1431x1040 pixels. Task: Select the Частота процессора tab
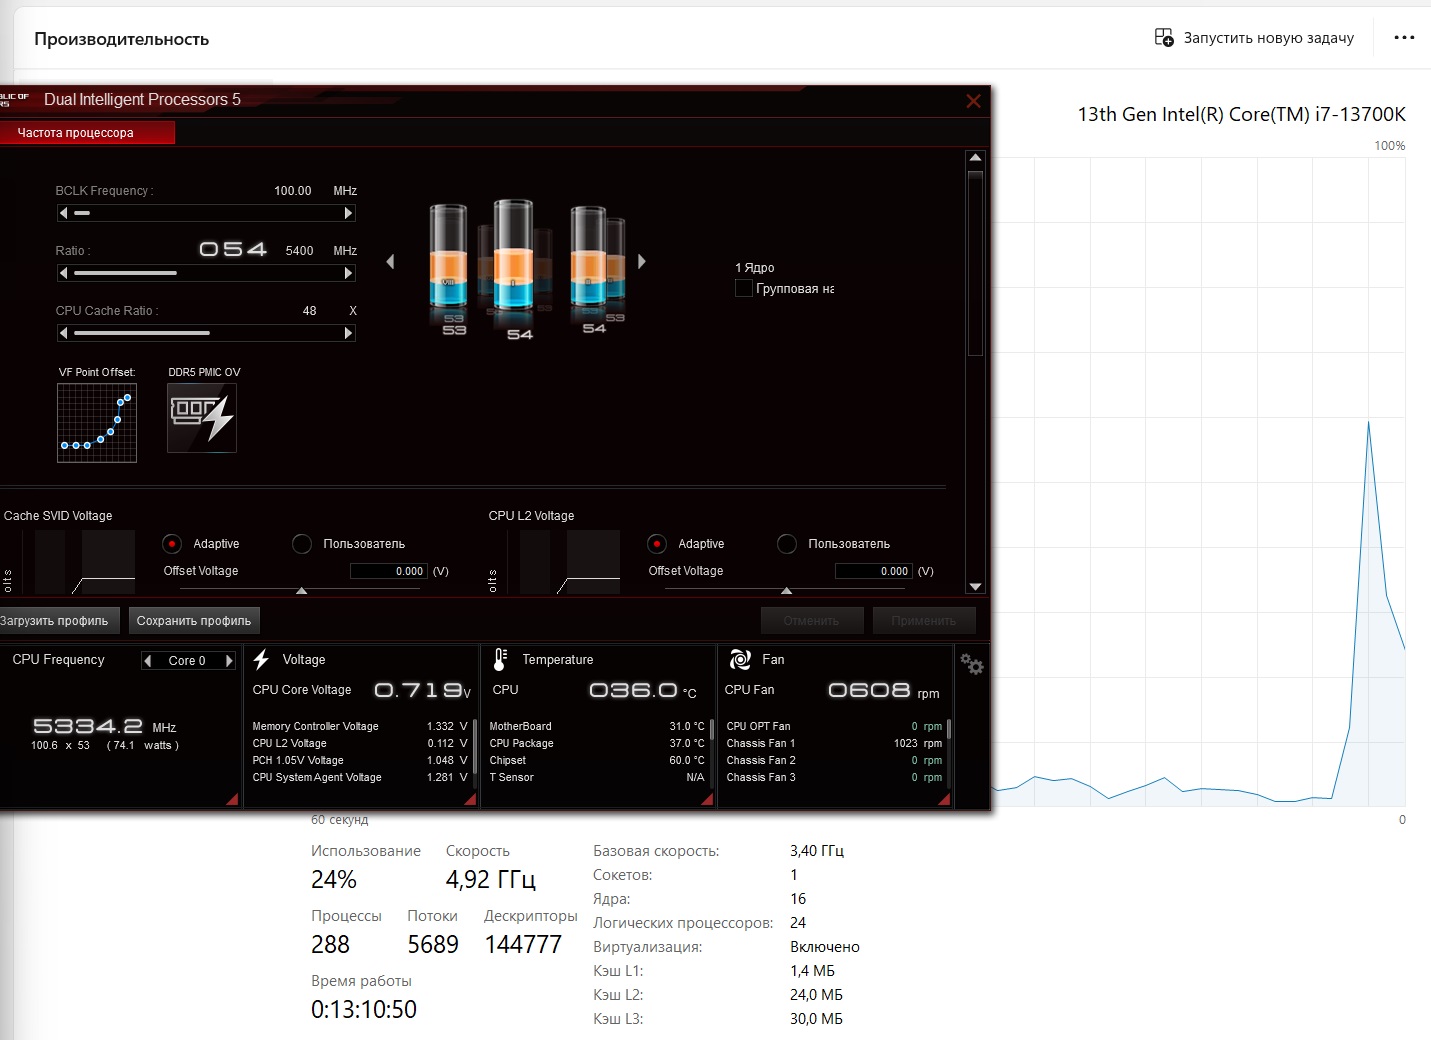pos(87,133)
